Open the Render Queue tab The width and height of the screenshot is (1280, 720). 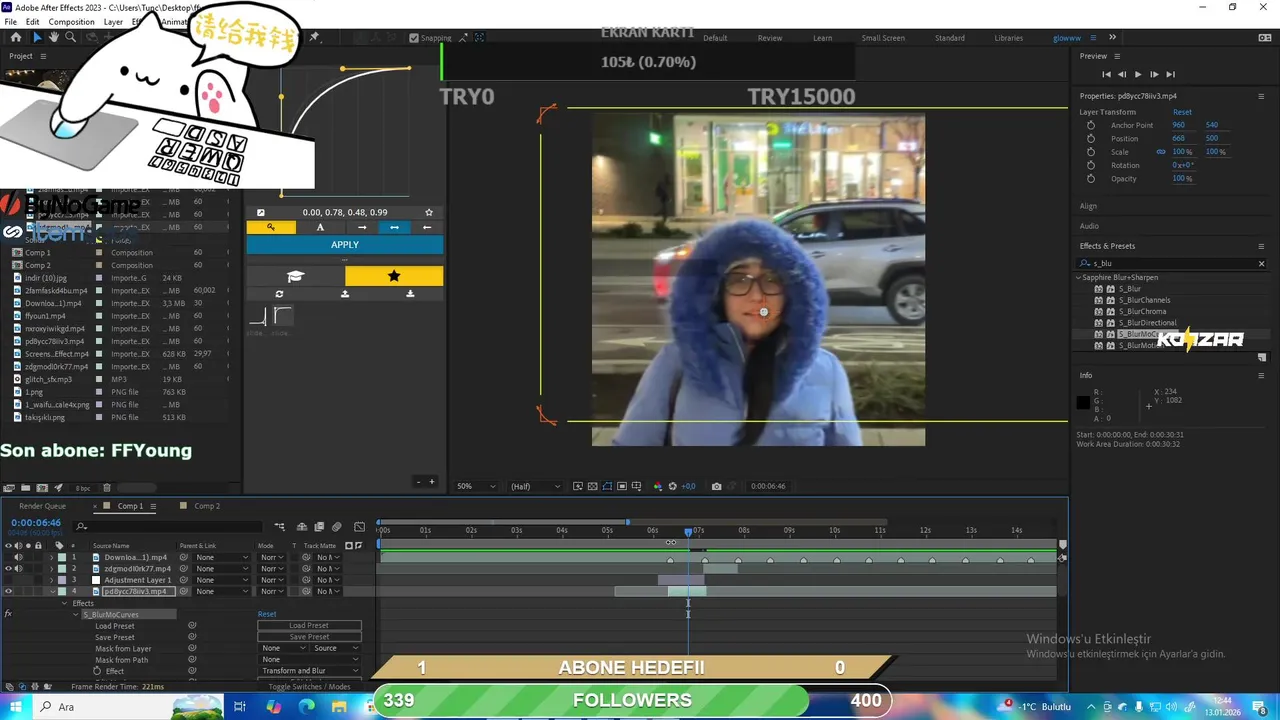[42, 506]
